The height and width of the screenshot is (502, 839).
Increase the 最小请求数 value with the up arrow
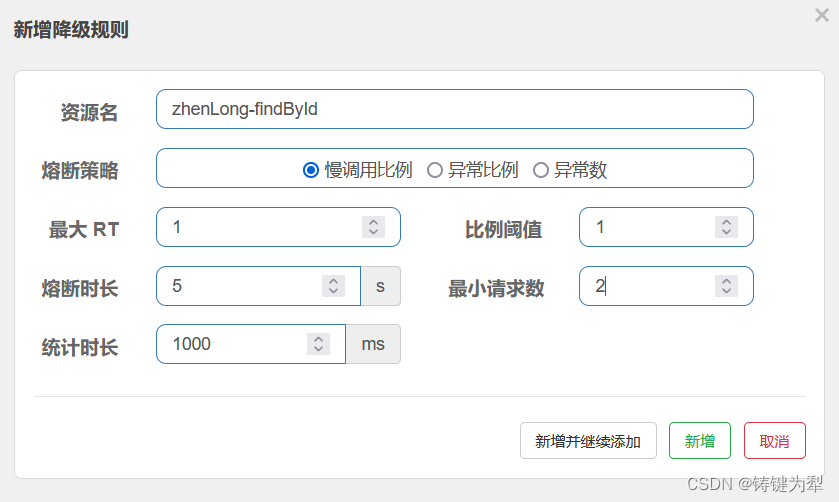tap(726, 280)
